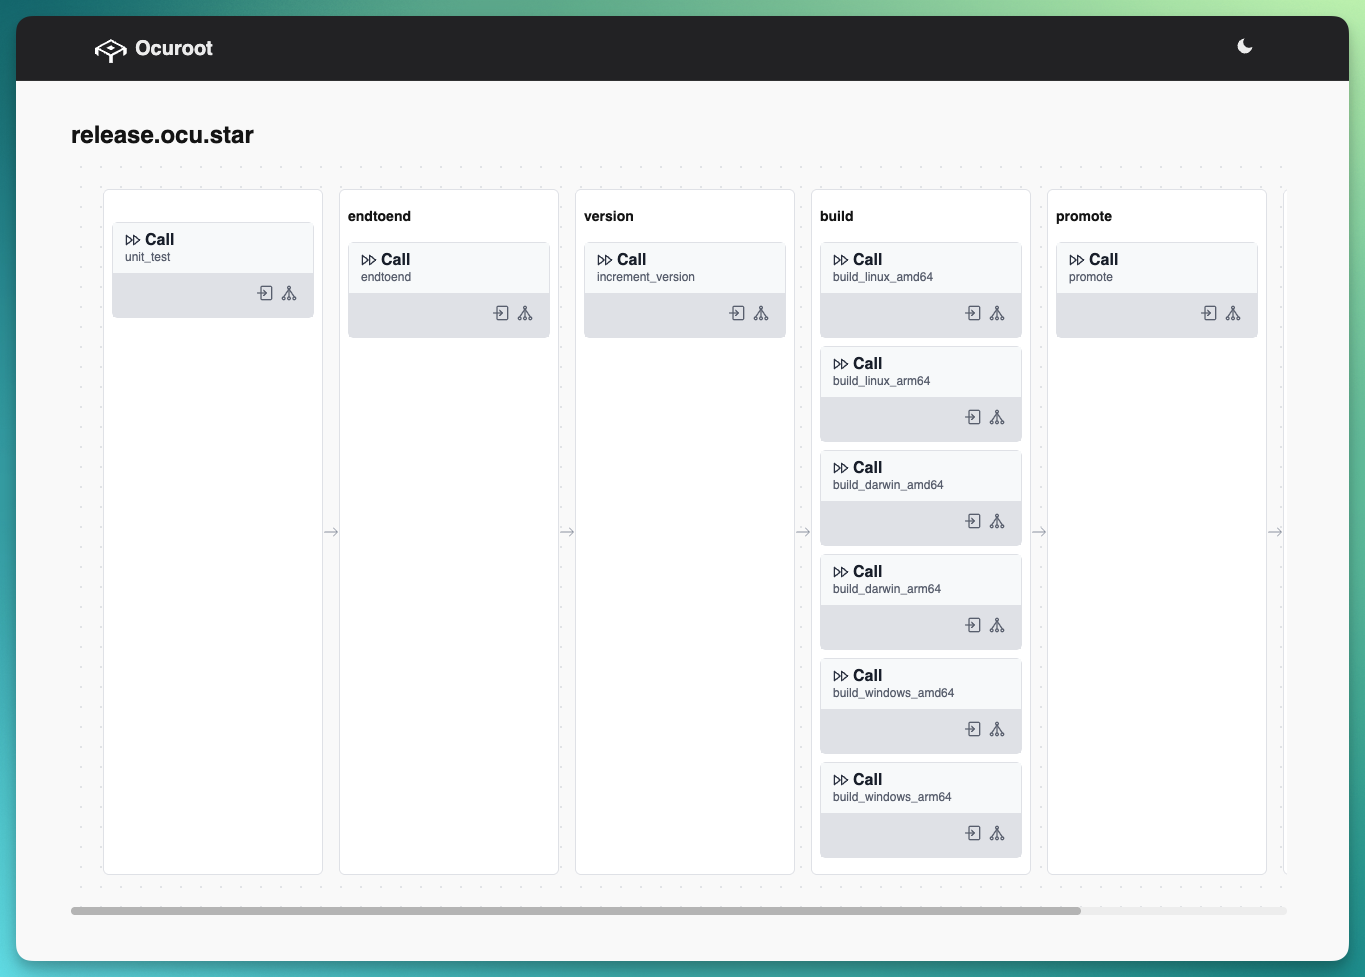
Task: Click the Ocuroot brand name link
Action: pyautogui.click(x=174, y=49)
